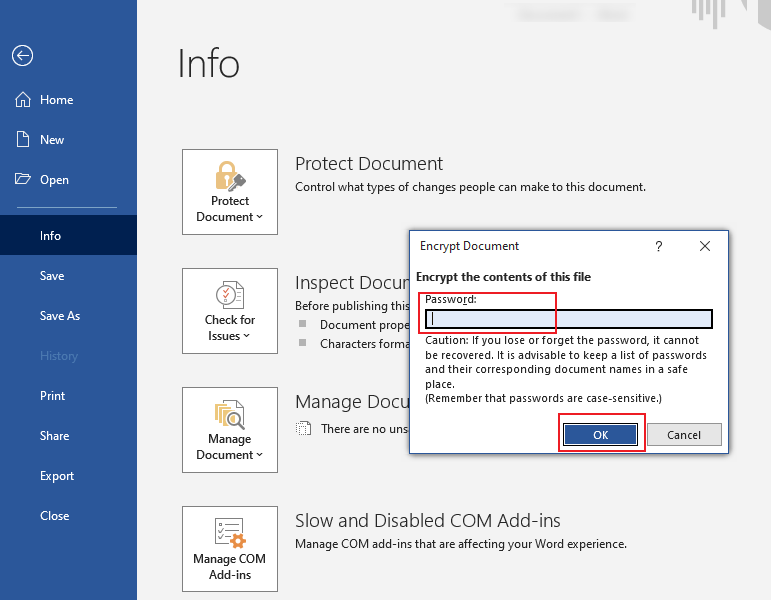Open the Print page
The height and width of the screenshot is (600, 771).
coord(68,396)
